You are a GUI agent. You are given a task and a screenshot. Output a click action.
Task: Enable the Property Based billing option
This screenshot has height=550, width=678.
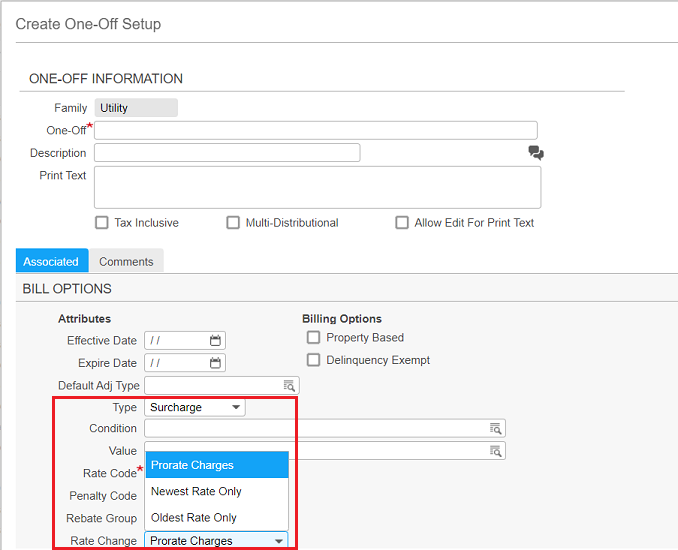click(314, 338)
